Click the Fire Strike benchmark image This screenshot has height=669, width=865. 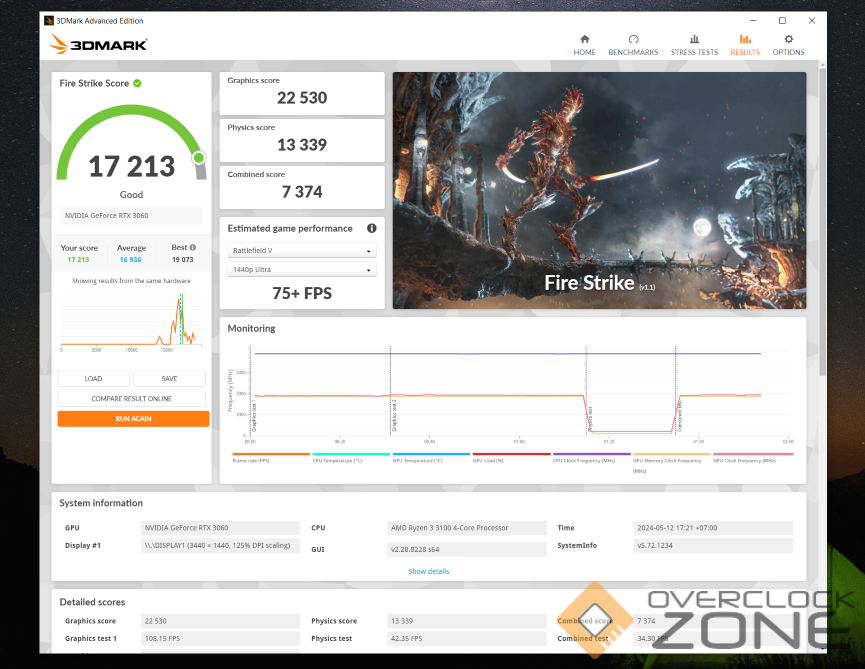(x=599, y=190)
